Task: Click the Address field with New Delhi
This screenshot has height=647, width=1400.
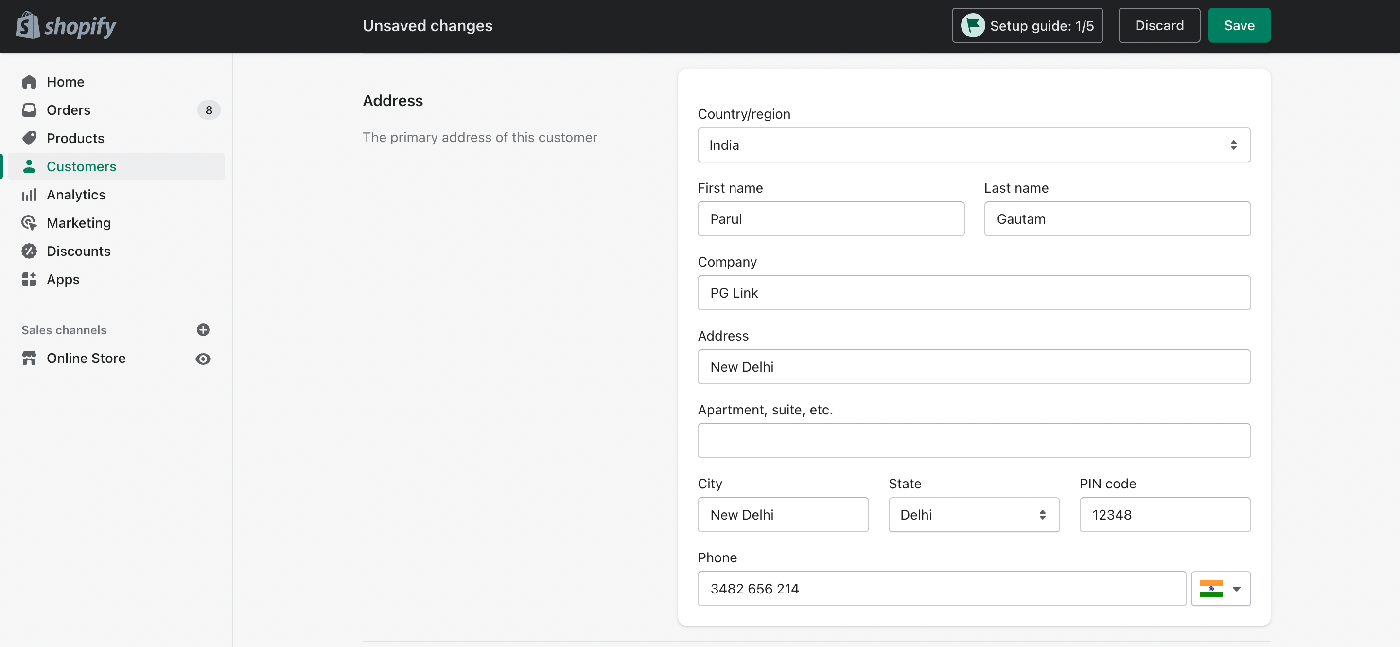Action: [x=974, y=367]
